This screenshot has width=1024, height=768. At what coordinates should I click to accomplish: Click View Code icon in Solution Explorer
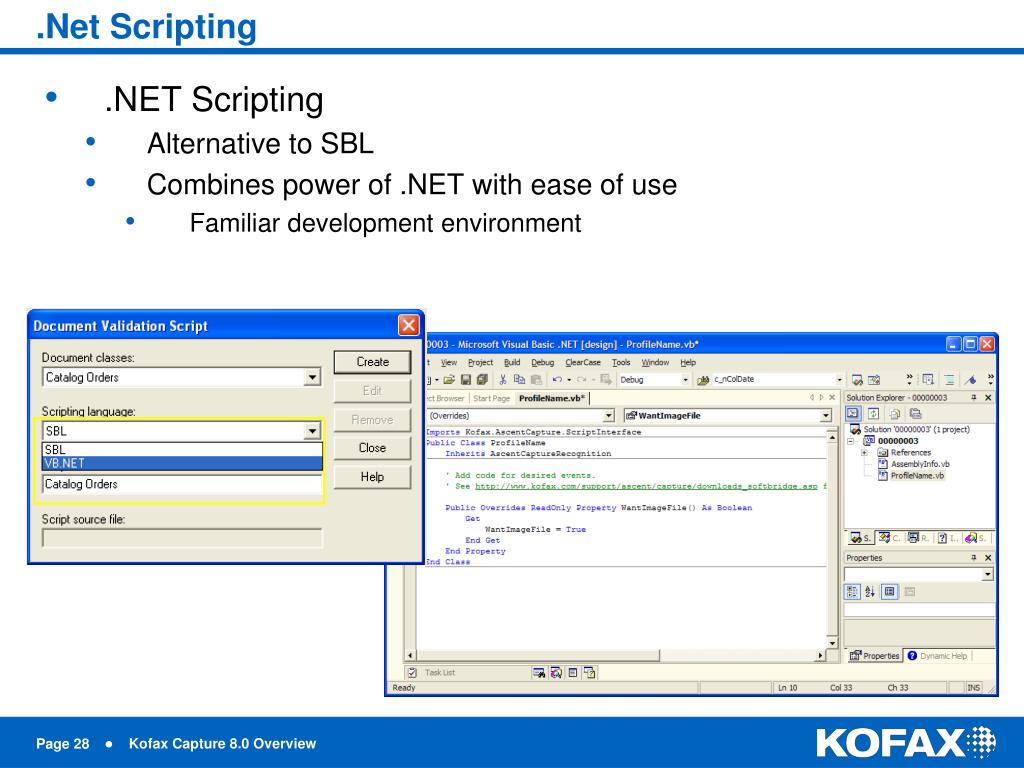click(x=853, y=413)
